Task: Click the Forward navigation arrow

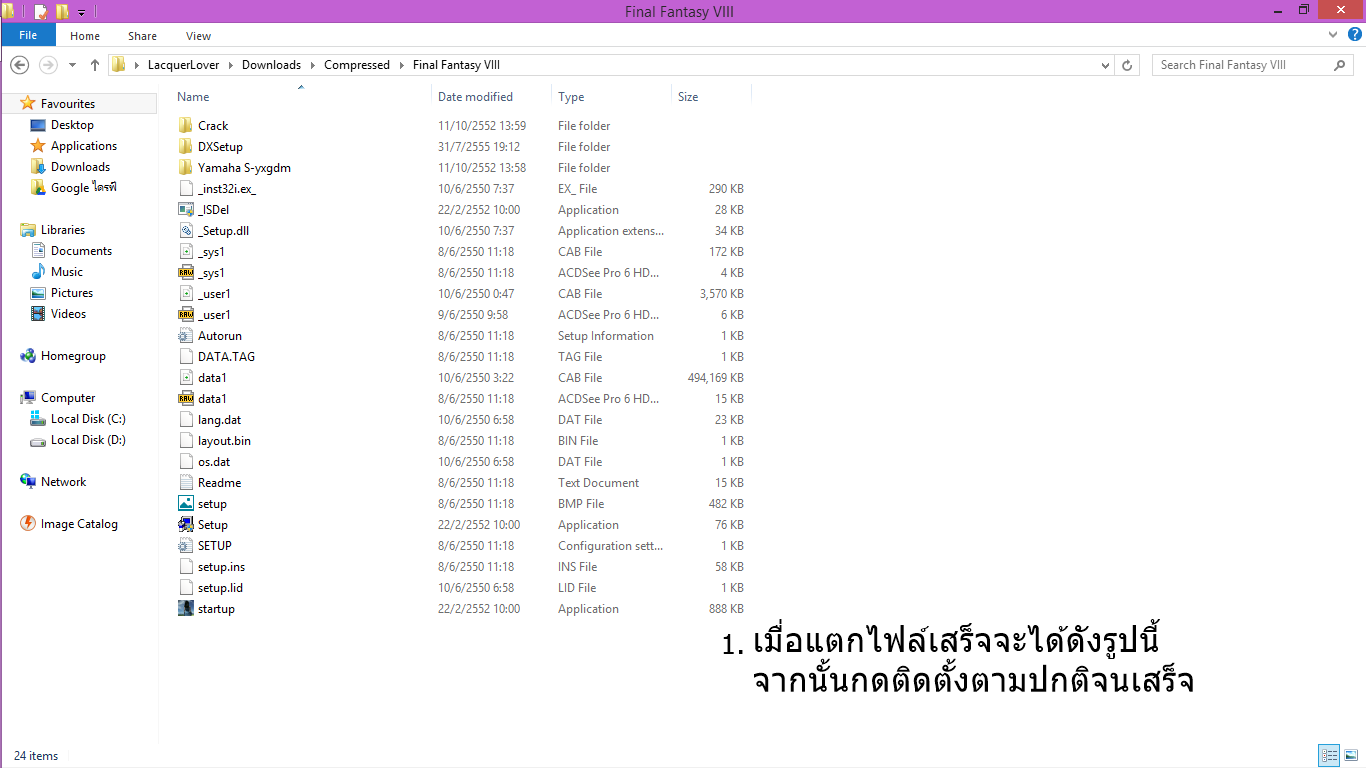Action: pos(47,65)
